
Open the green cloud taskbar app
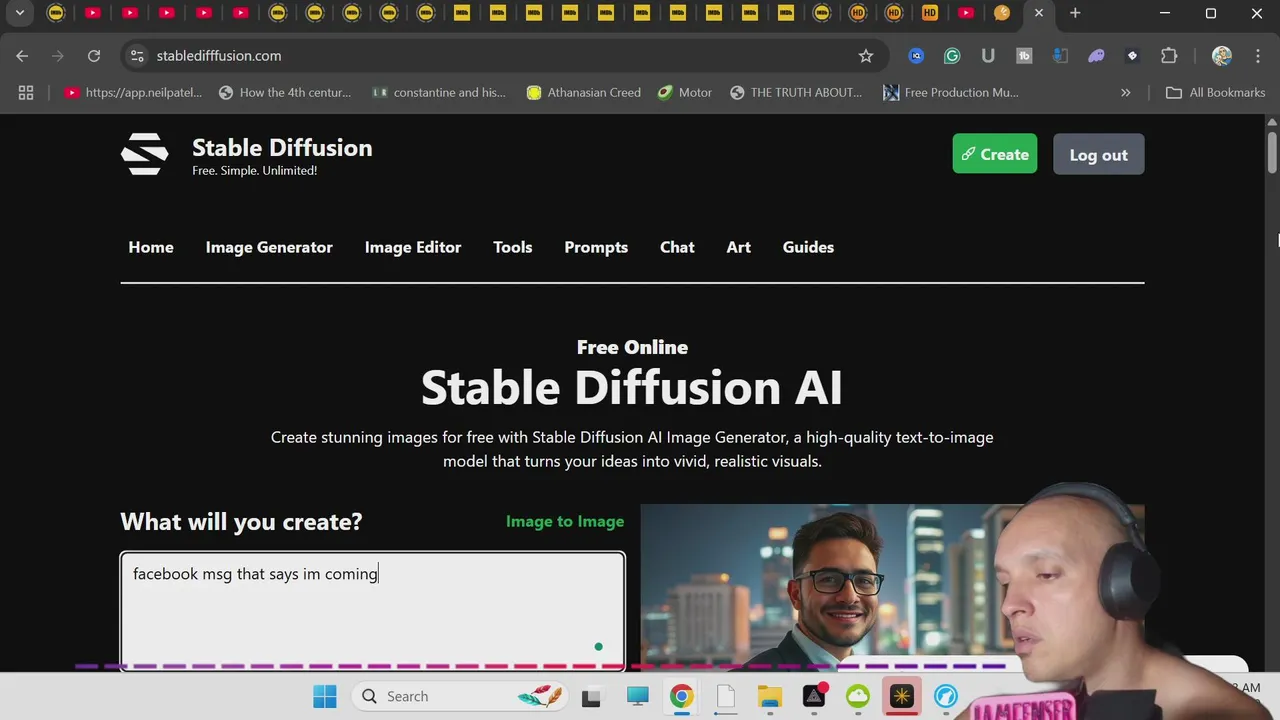(x=858, y=696)
